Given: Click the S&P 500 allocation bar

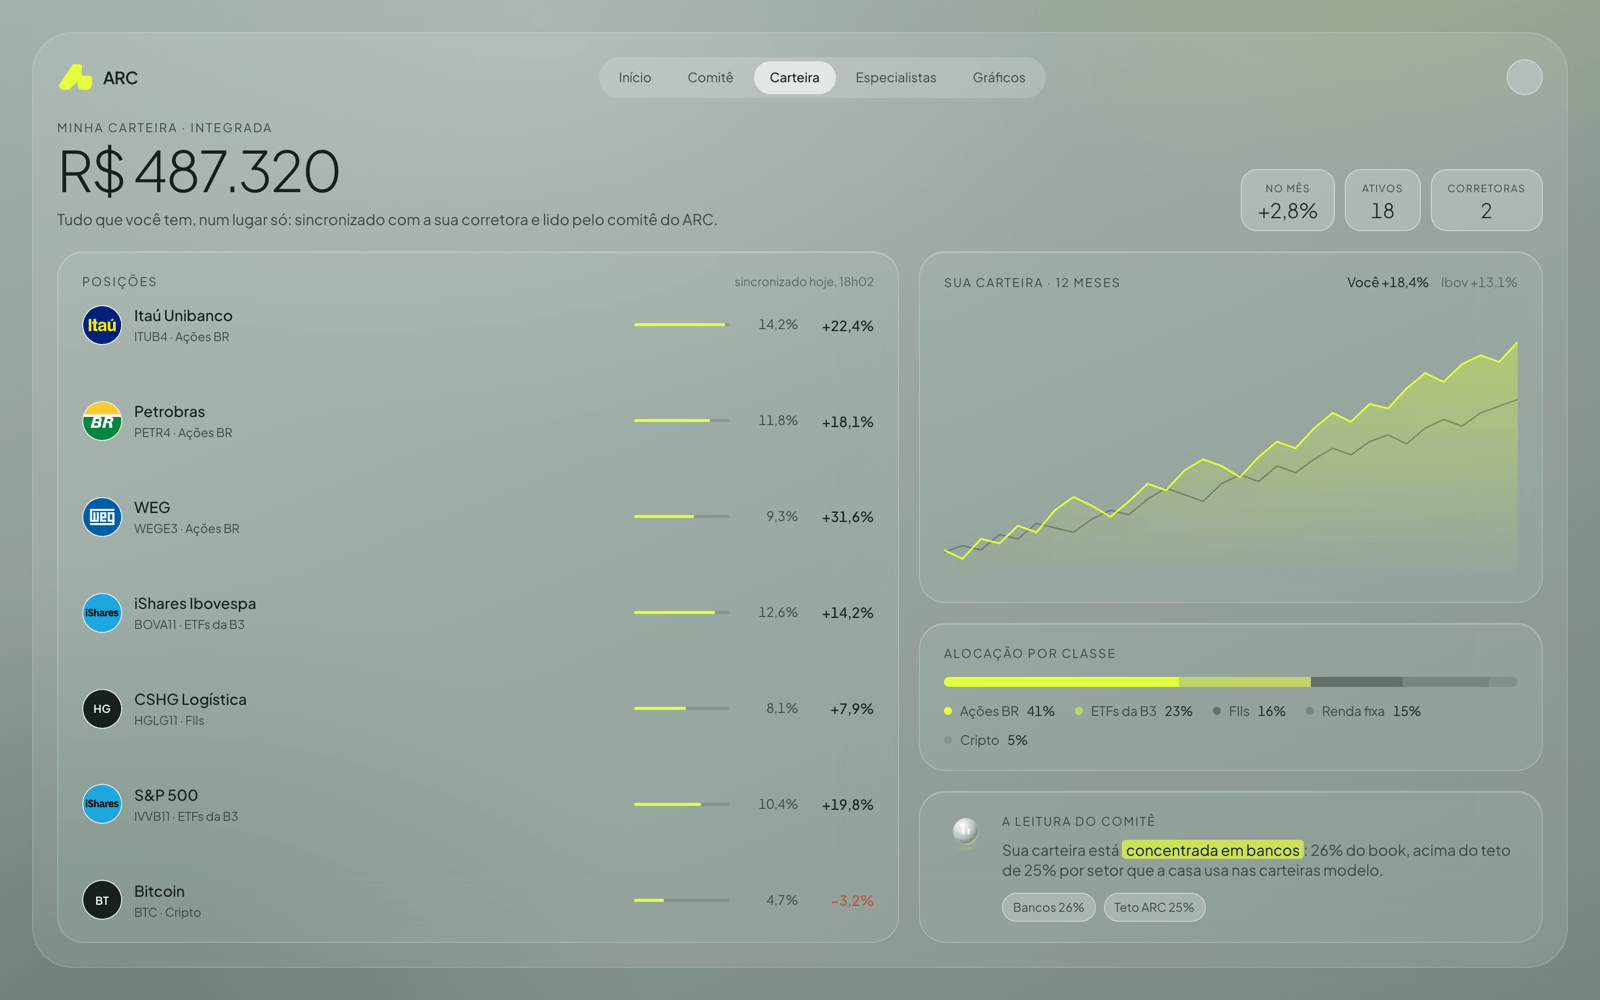Looking at the screenshot, I should pos(682,804).
